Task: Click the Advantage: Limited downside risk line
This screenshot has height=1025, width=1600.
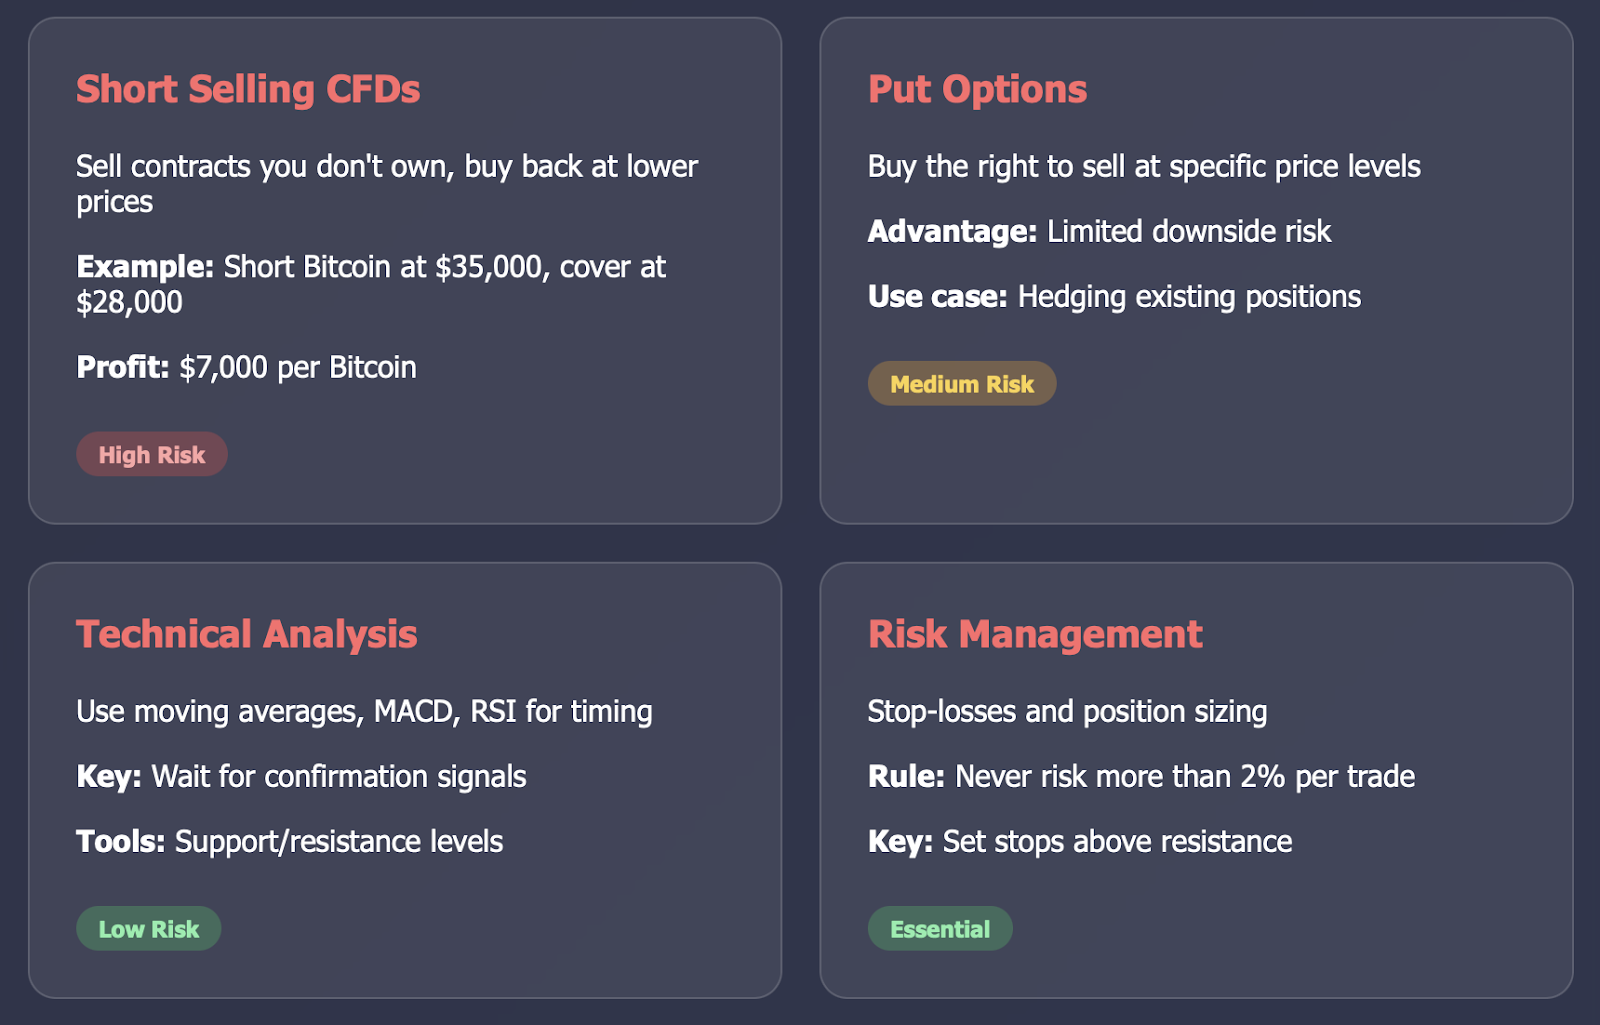Action: coord(1099,231)
